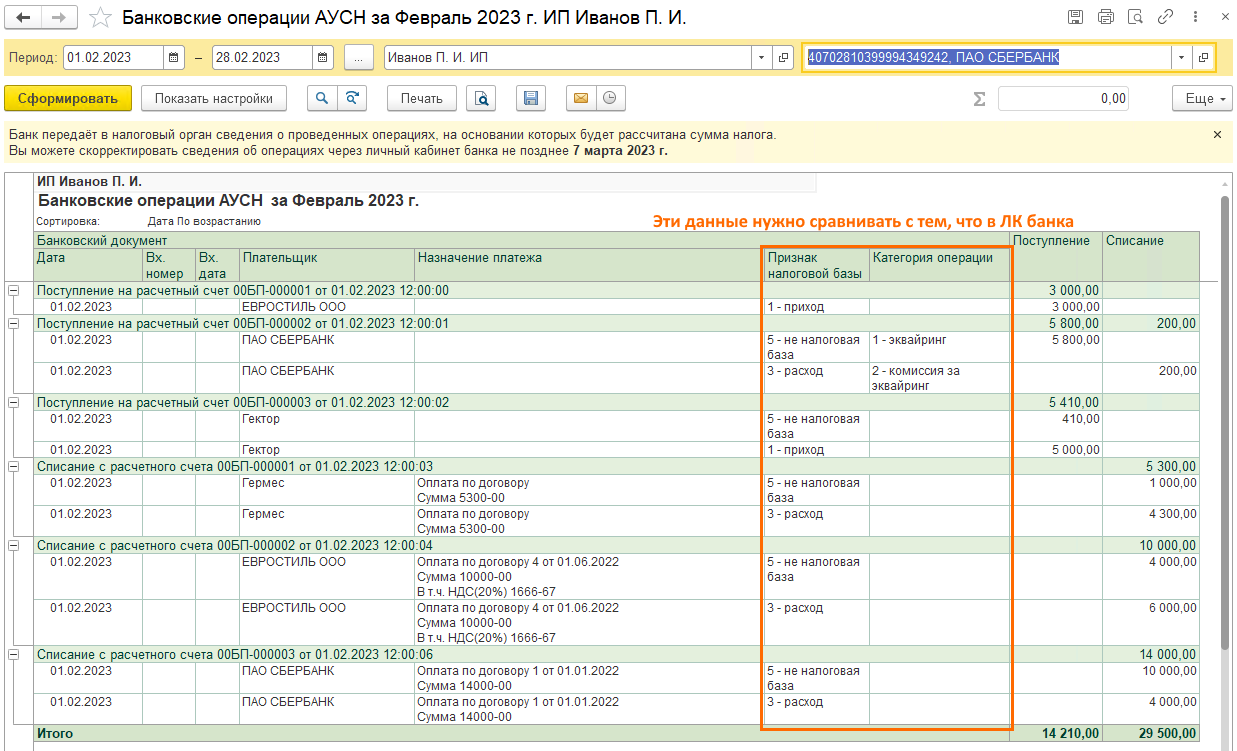
Task: Collapse group Списание с расчетного счета 00БП-000001
Action: click(14, 466)
